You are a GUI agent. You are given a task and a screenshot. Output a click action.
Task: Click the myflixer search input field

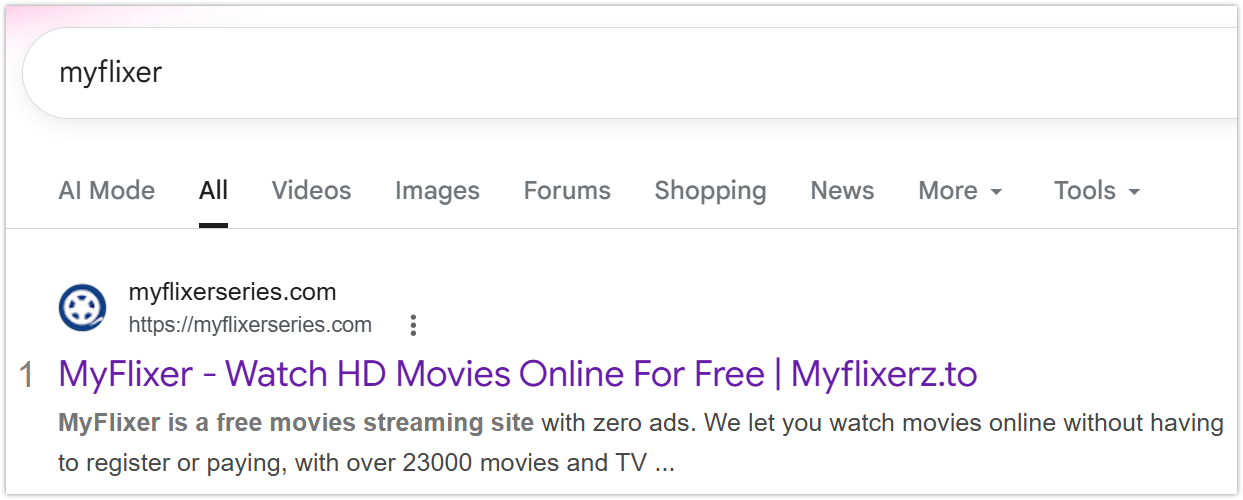pyautogui.click(x=630, y=73)
